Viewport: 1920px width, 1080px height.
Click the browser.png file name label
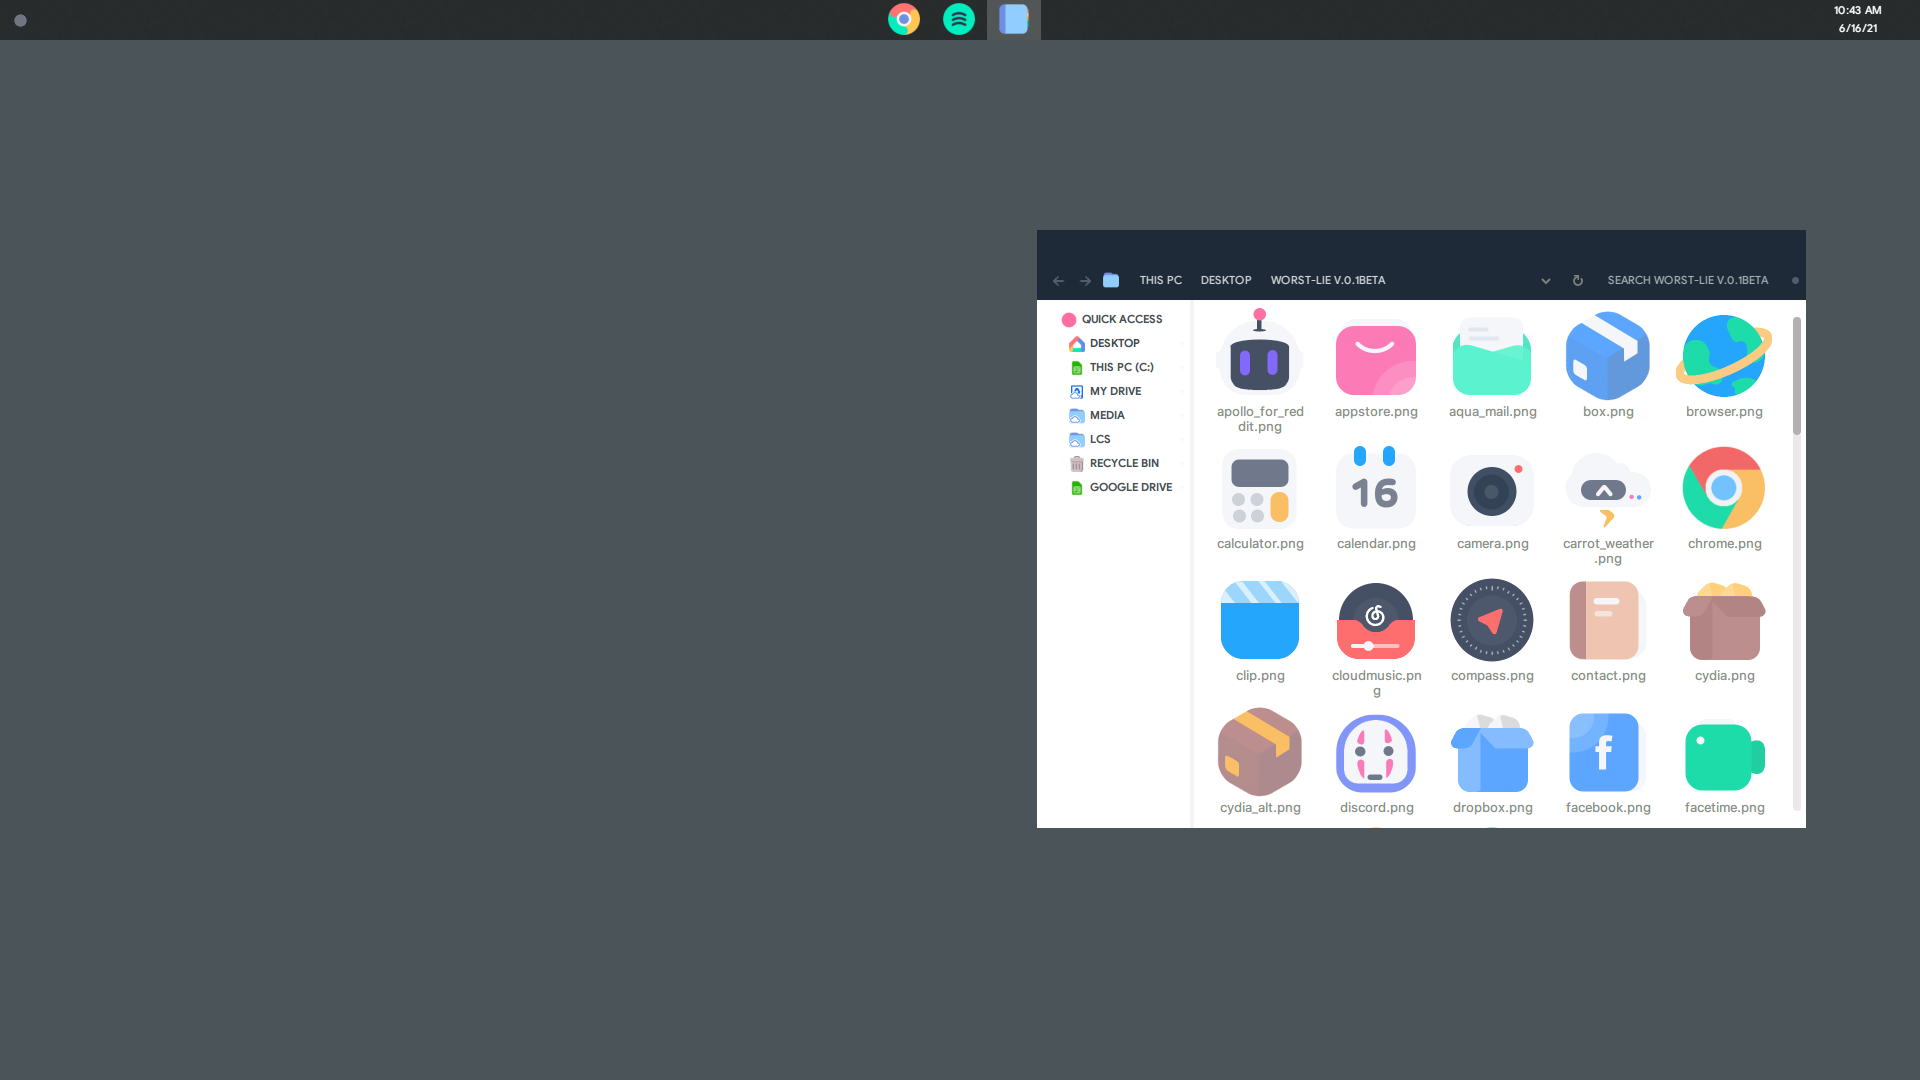point(1724,412)
